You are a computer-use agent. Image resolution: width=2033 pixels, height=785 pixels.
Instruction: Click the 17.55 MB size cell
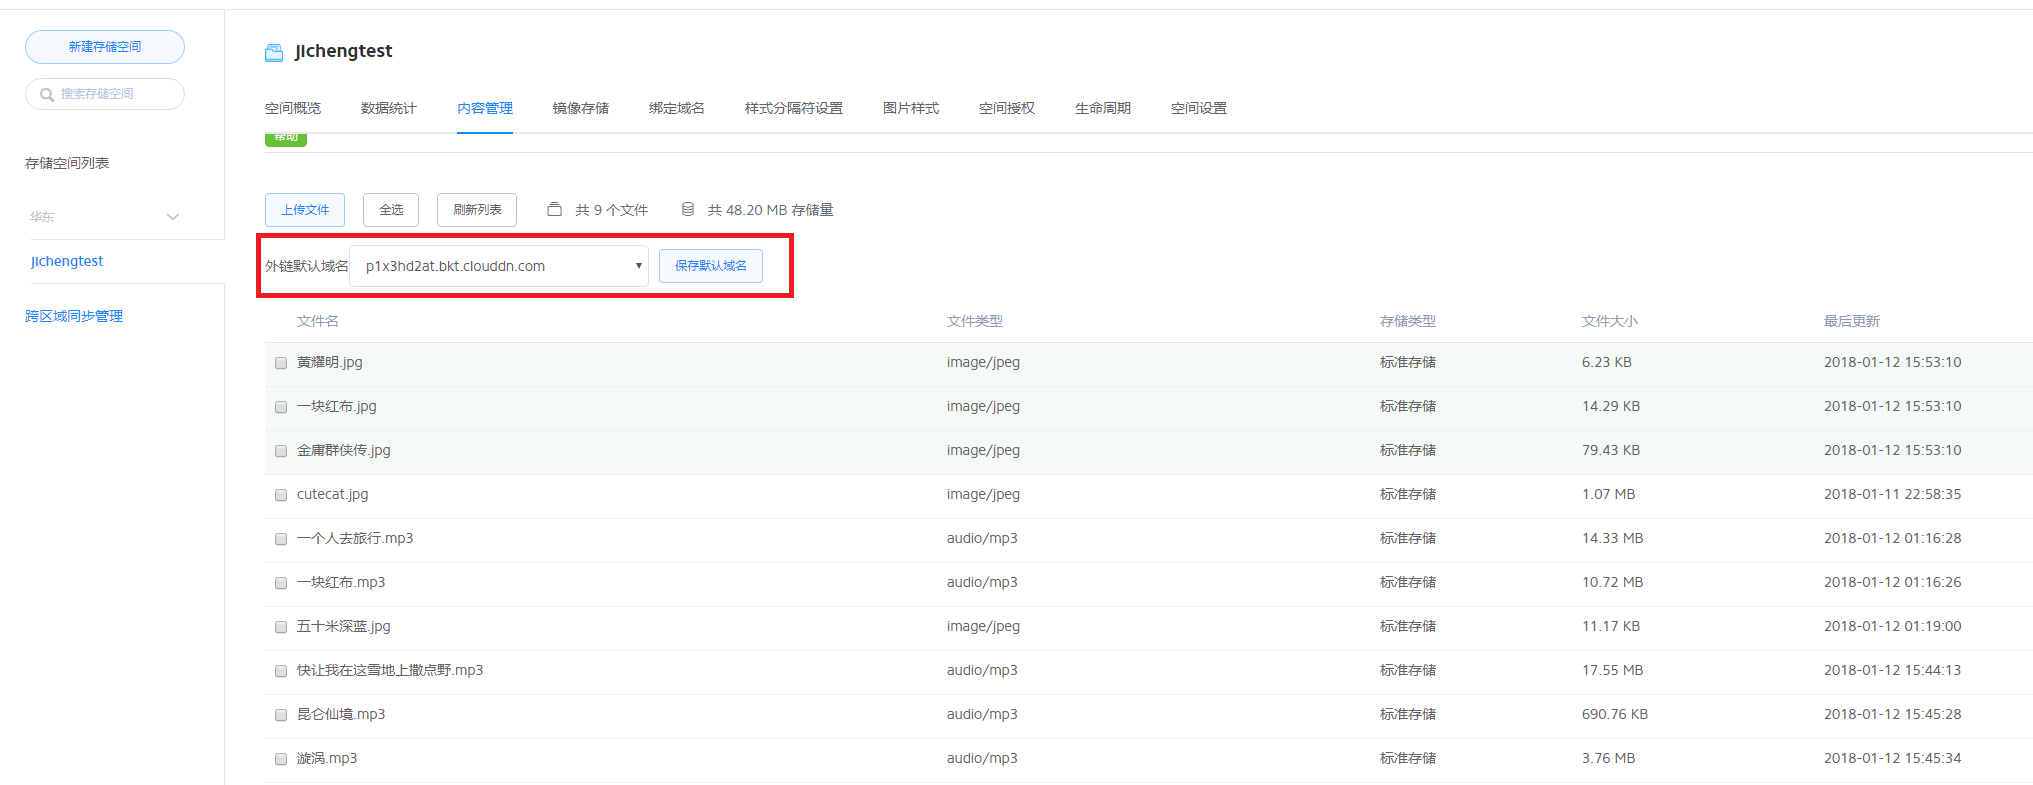click(1613, 670)
